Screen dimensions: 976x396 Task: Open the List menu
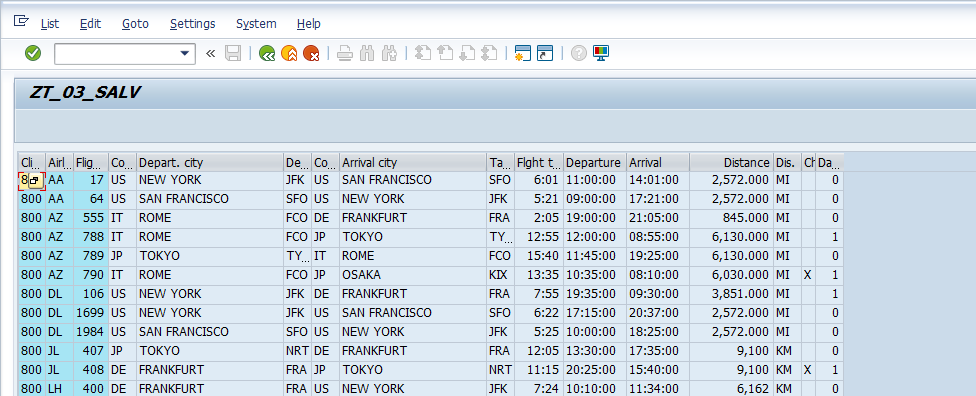pyautogui.click(x=50, y=24)
